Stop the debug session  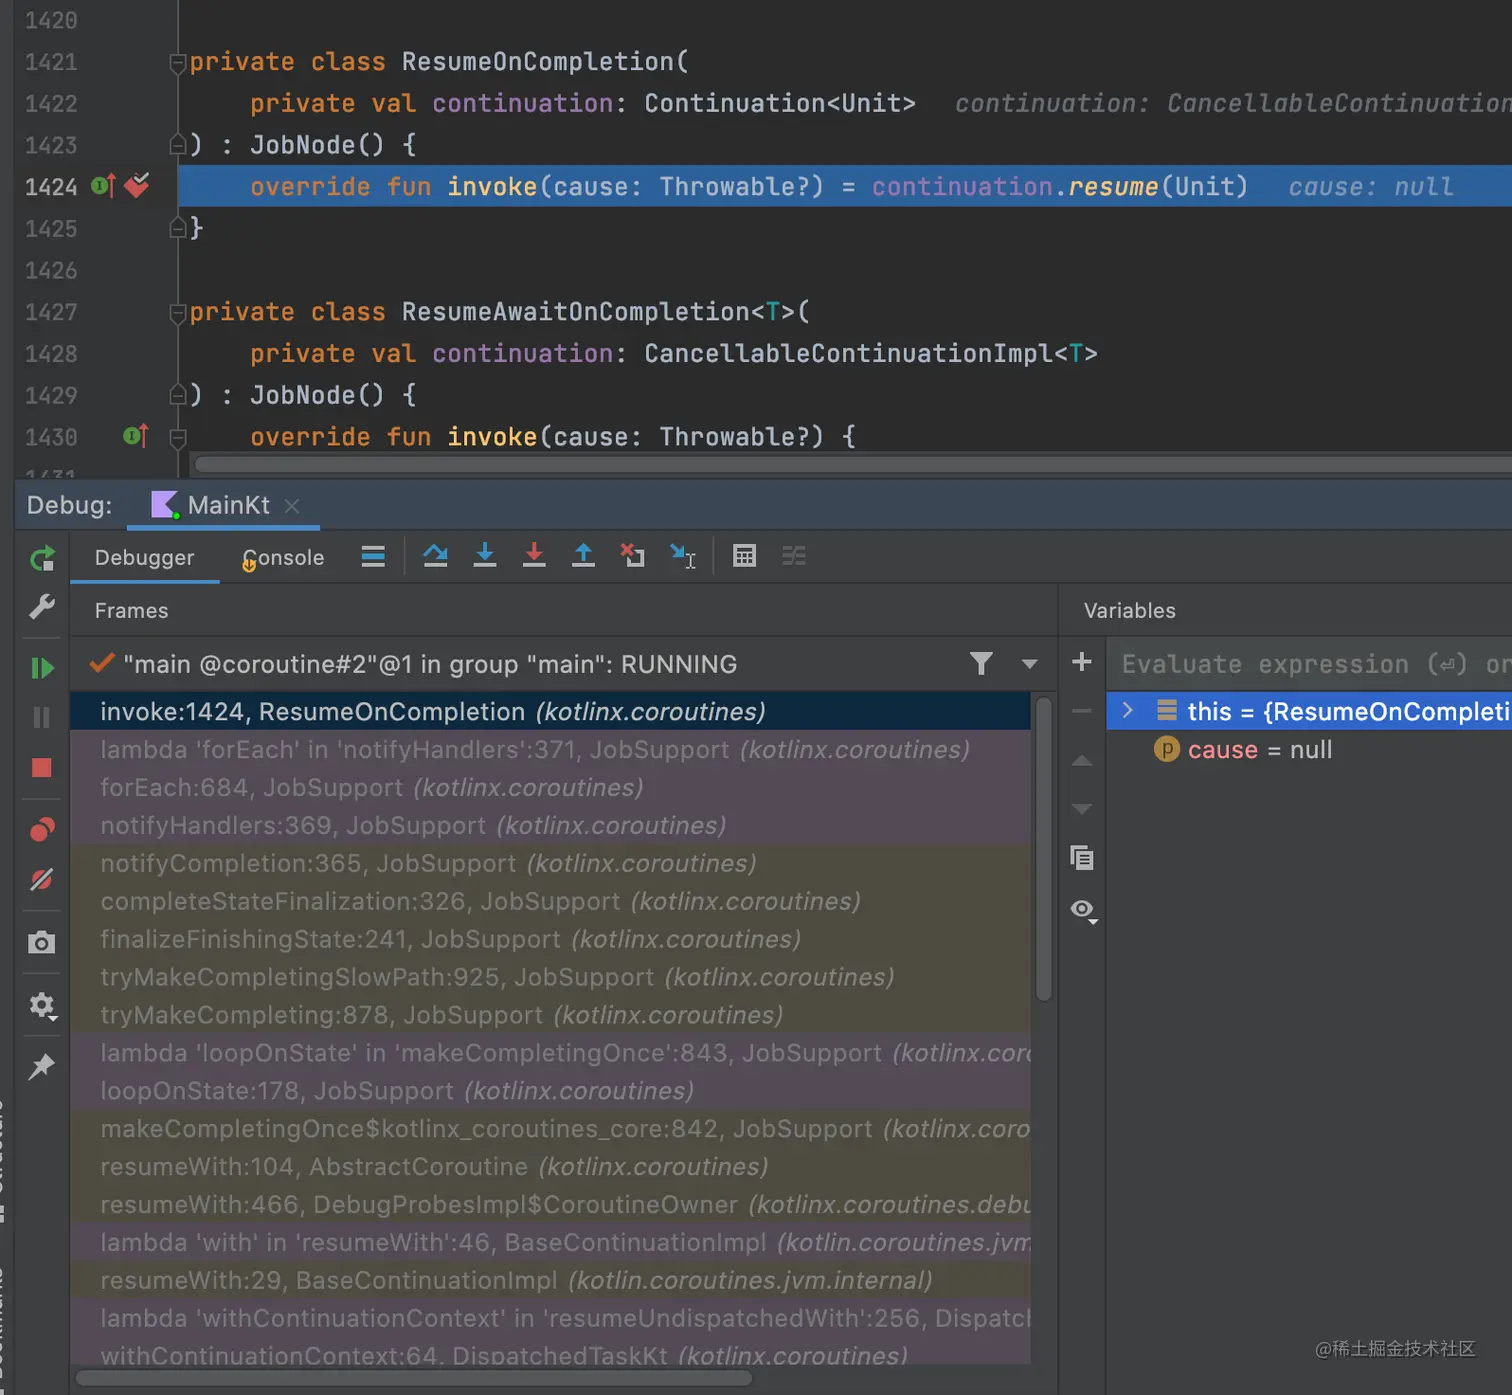pyautogui.click(x=42, y=768)
